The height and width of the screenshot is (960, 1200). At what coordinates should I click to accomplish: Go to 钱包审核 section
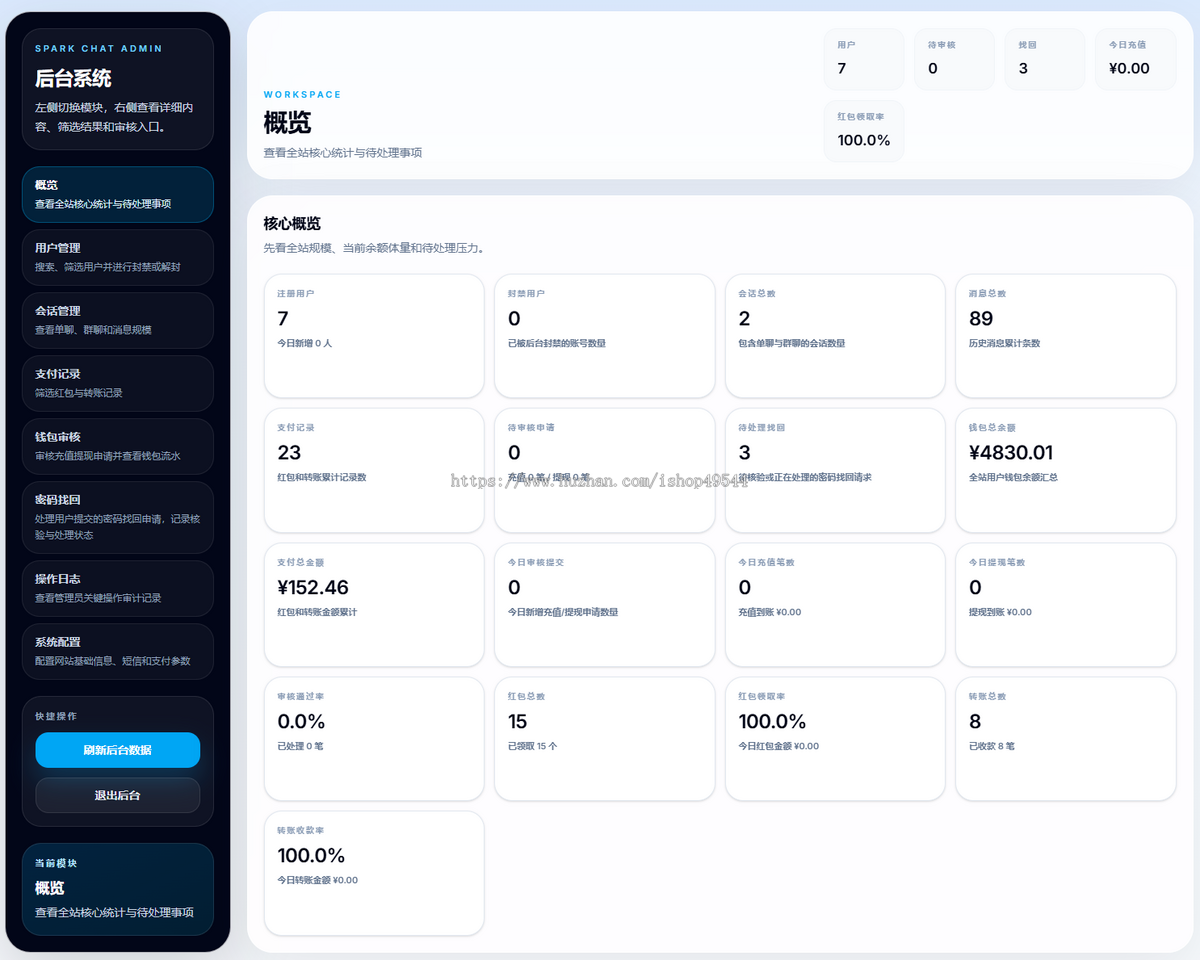pyautogui.click(x=117, y=446)
